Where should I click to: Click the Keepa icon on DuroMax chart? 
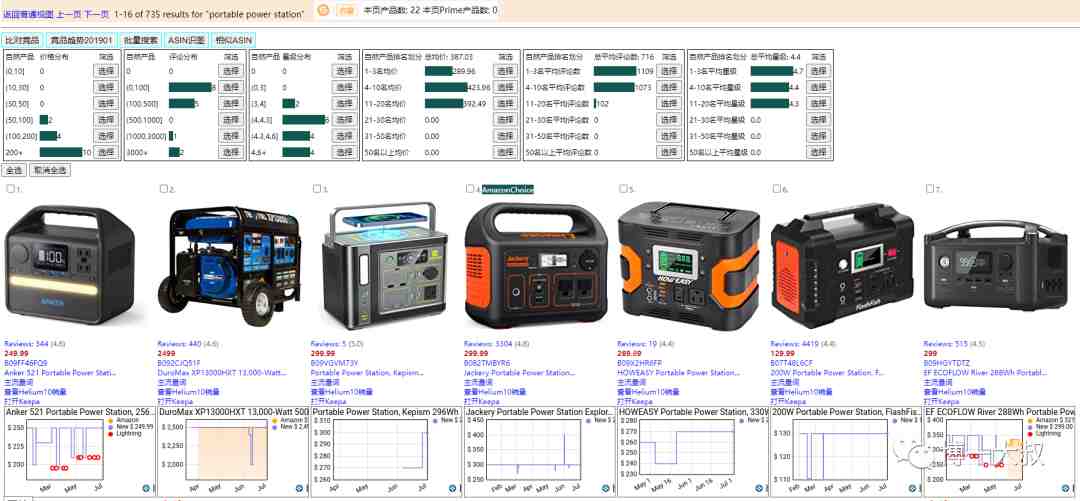coord(299,488)
